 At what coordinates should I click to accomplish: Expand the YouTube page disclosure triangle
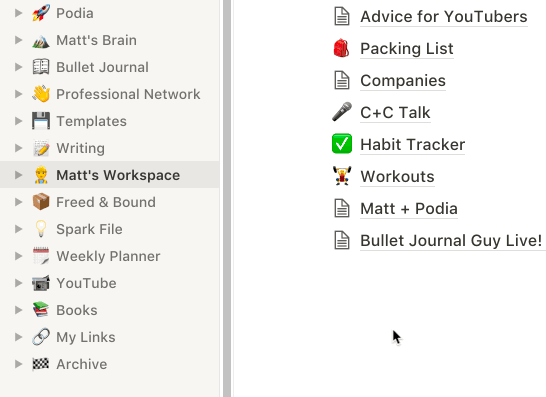coord(18,283)
